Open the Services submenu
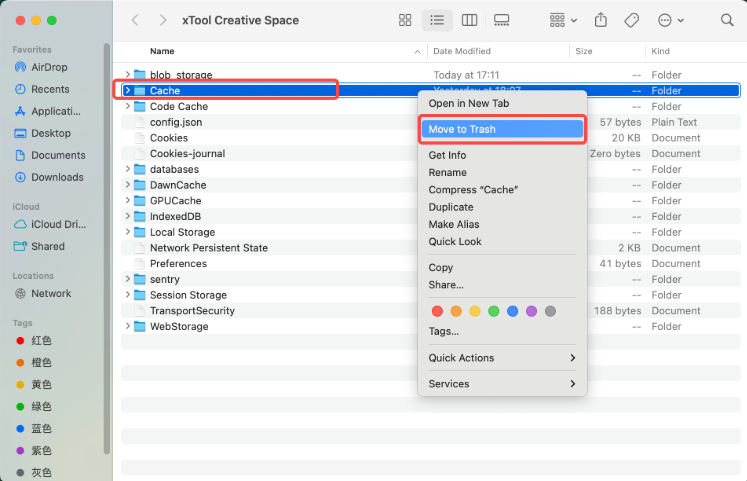The width and height of the screenshot is (747, 481). click(502, 383)
